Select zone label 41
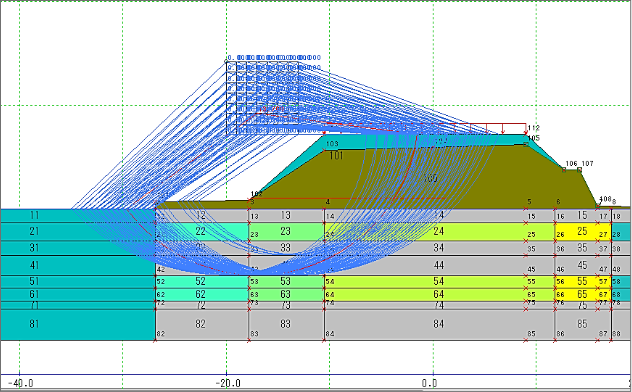Screen dimensions: 632x392 [34, 265]
